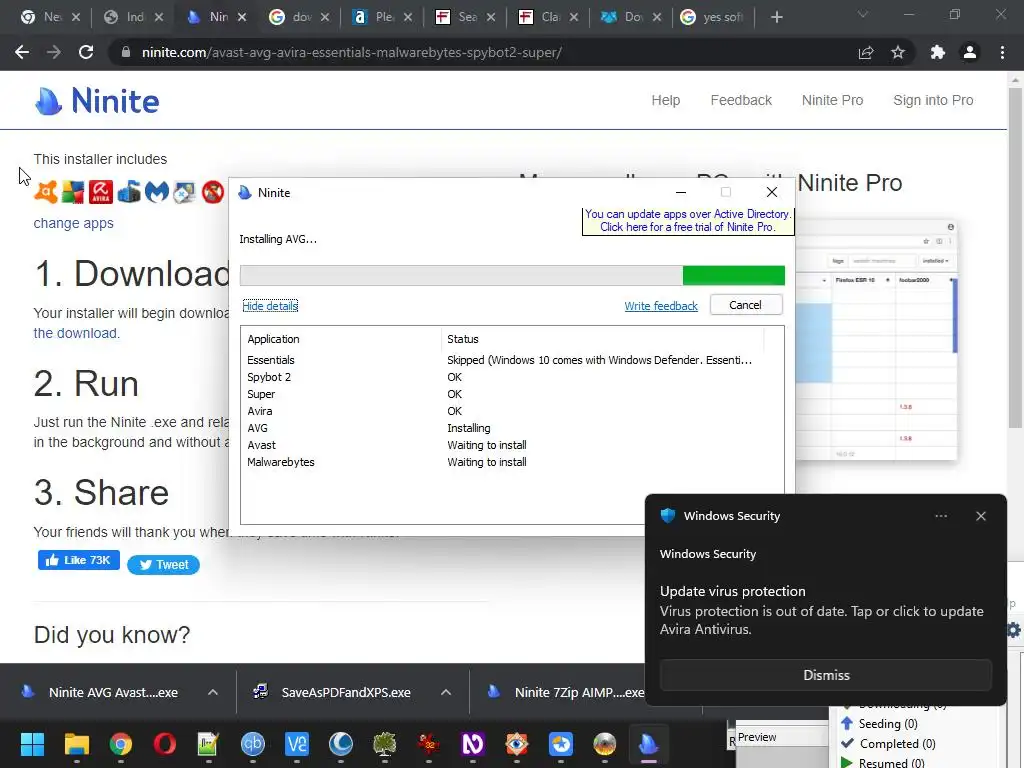Click 'Seeding (0)' in background window
This screenshot has height=768, width=1024.
(x=888, y=724)
